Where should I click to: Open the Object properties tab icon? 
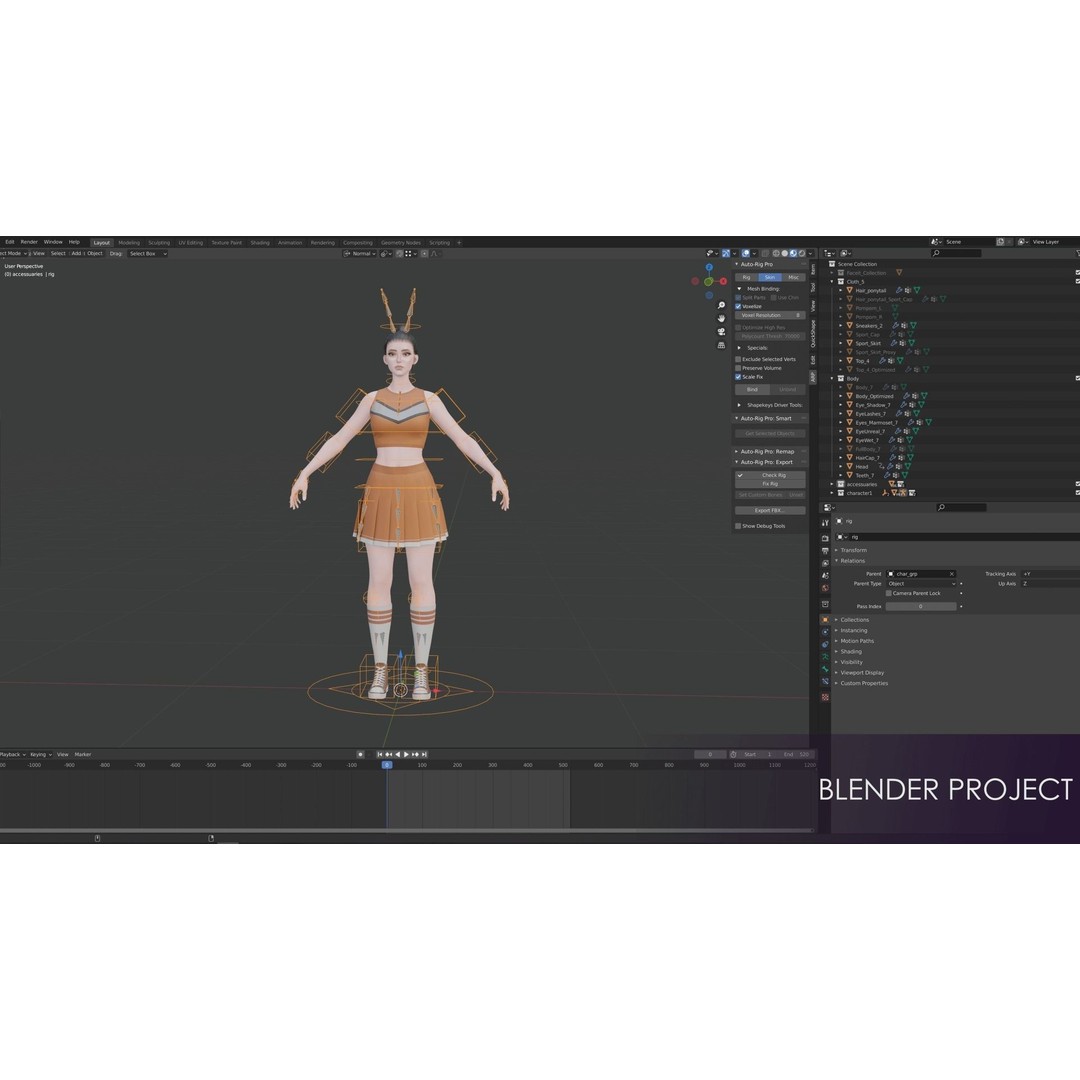point(825,619)
